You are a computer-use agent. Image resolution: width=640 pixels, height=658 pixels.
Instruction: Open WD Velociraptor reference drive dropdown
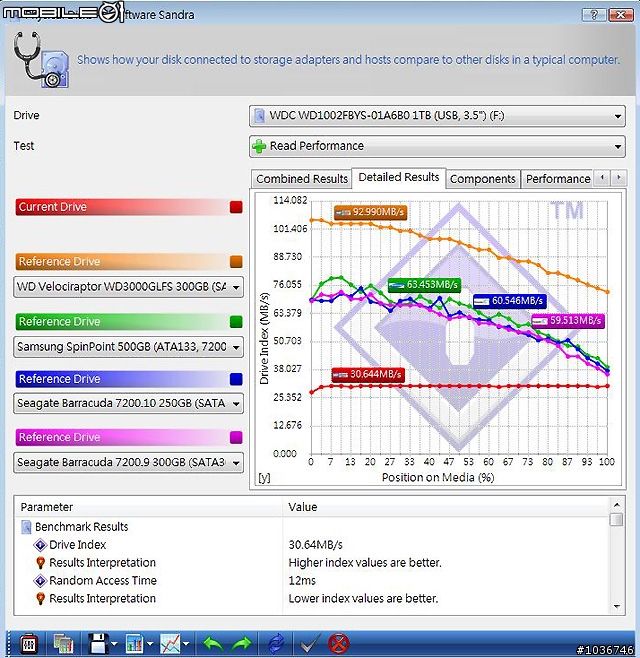point(128,287)
